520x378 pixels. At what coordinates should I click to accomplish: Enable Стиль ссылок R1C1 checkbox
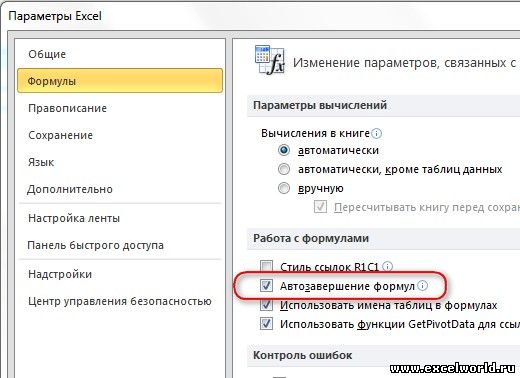click(x=266, y=267)
